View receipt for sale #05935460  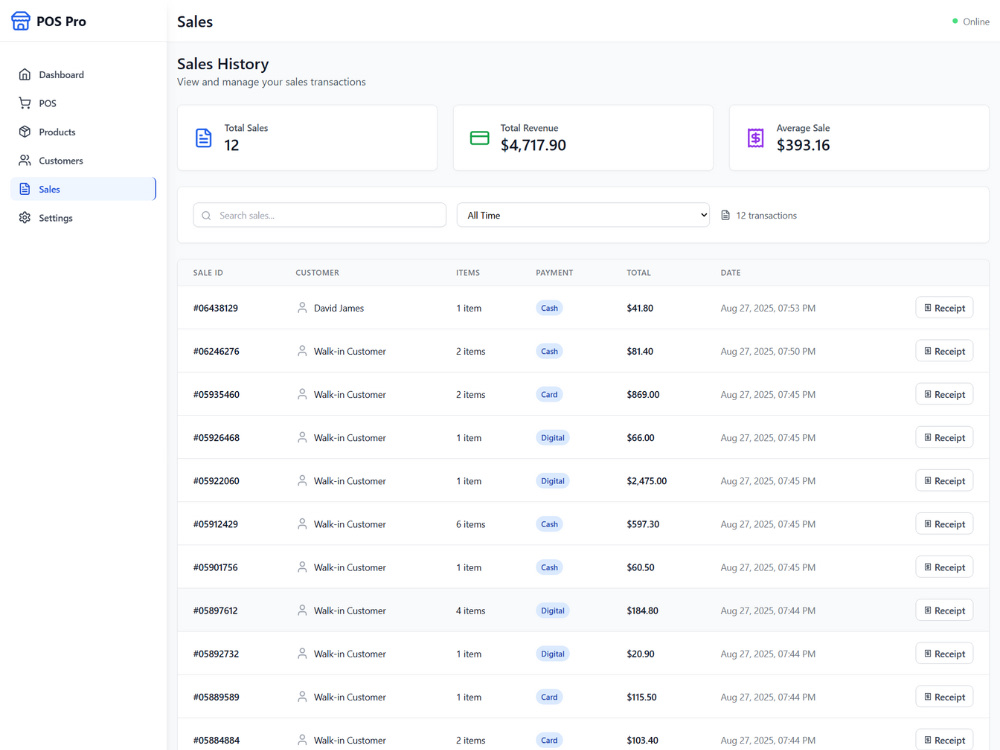coord(945,395)
